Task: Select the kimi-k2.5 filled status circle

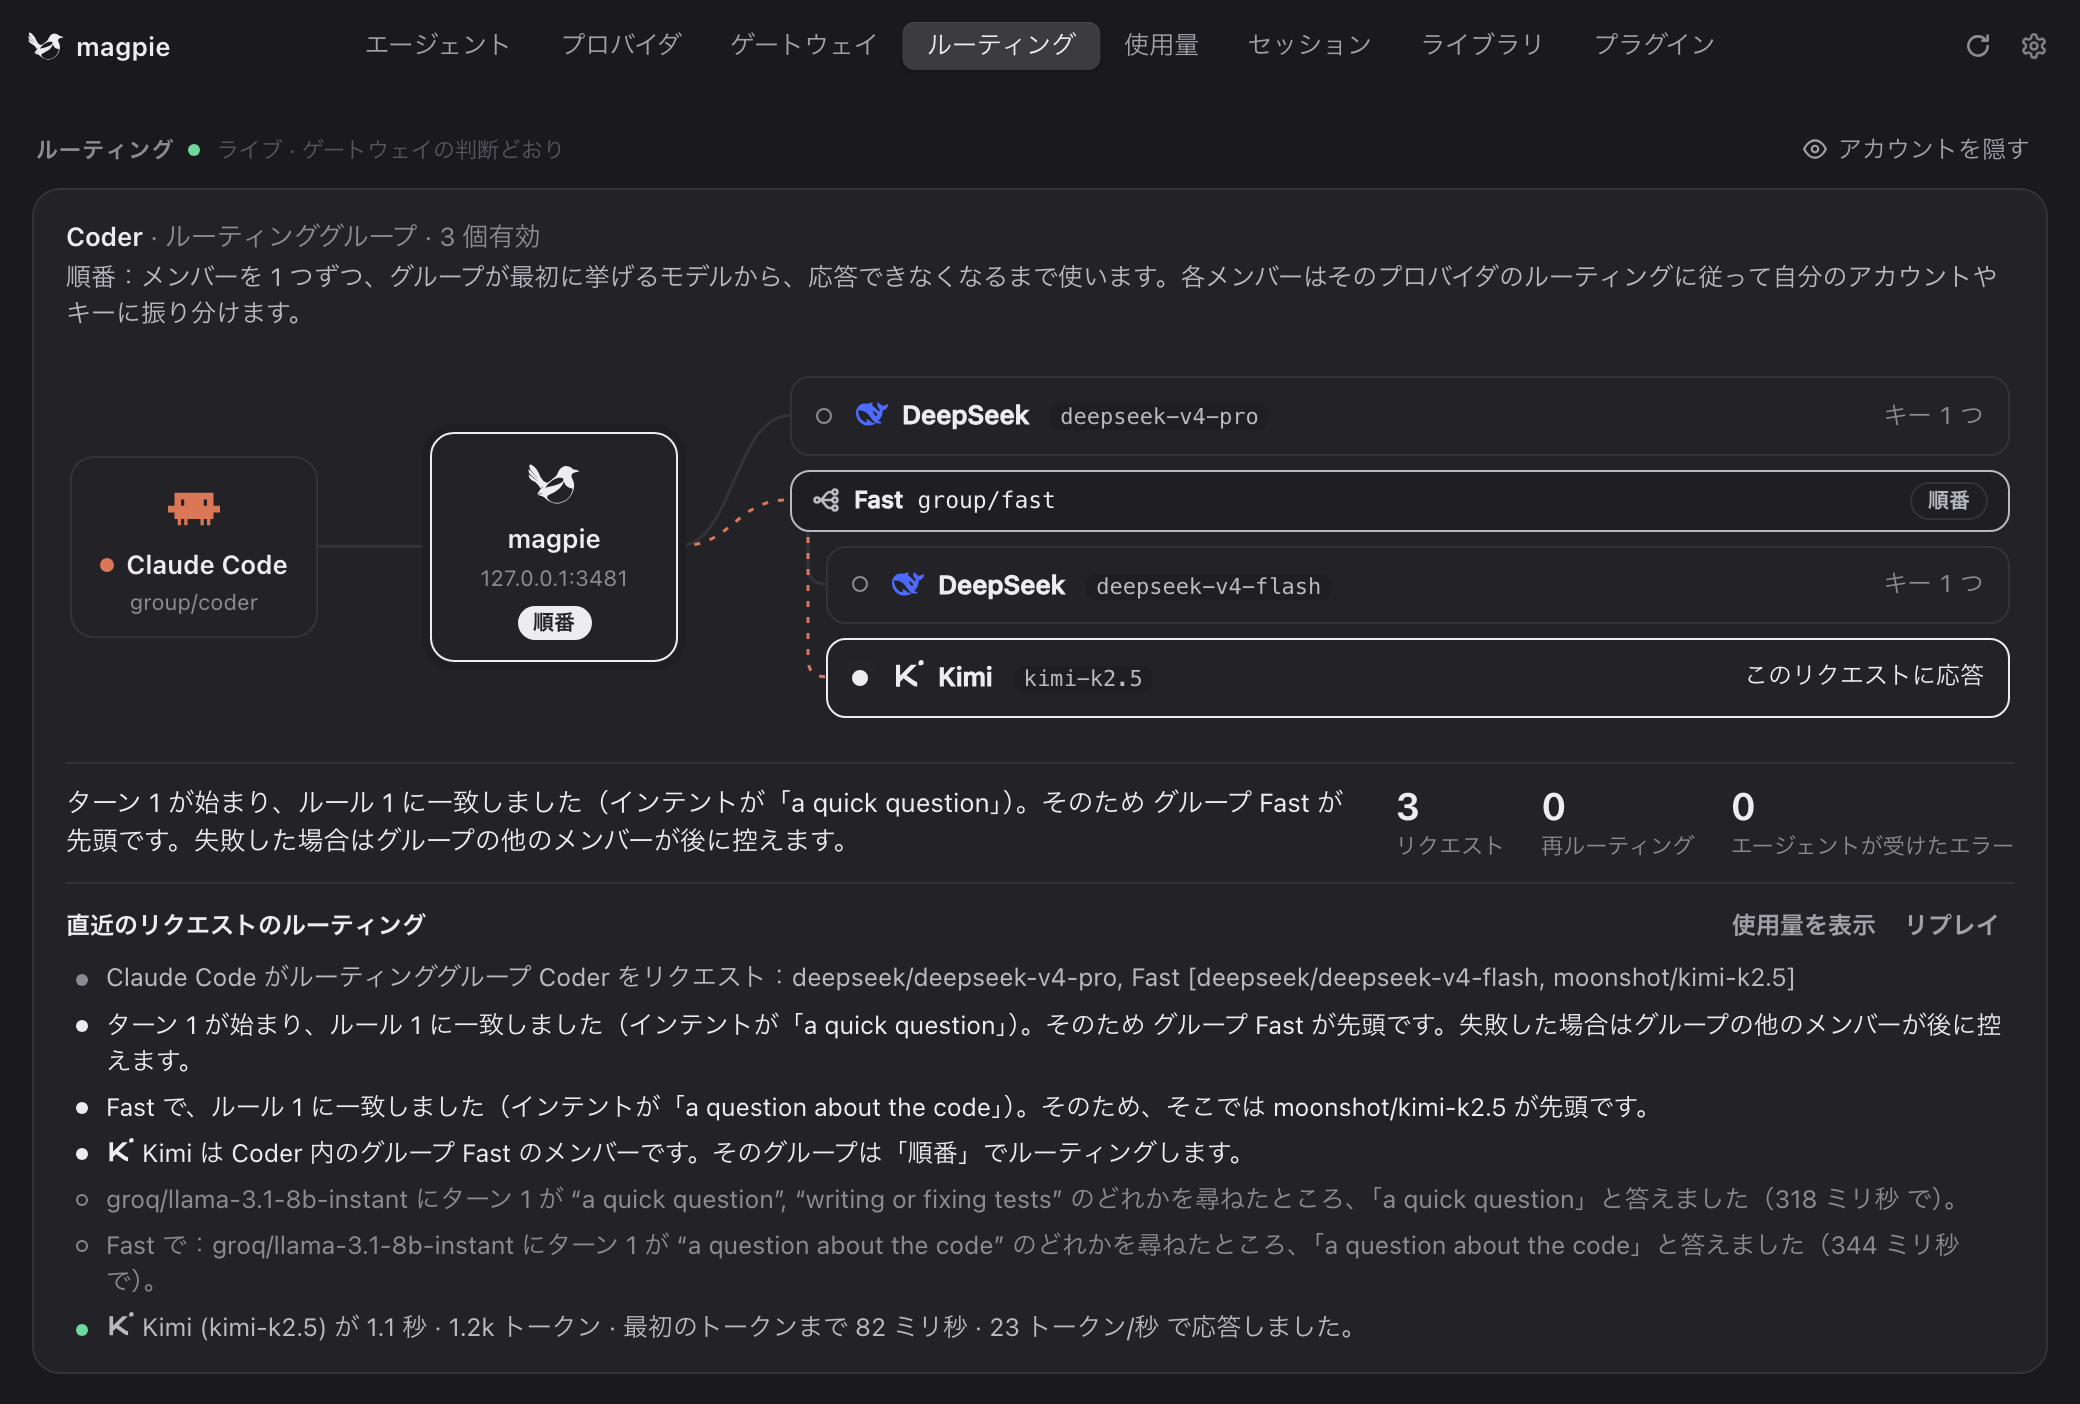Action: coord(860,678)
